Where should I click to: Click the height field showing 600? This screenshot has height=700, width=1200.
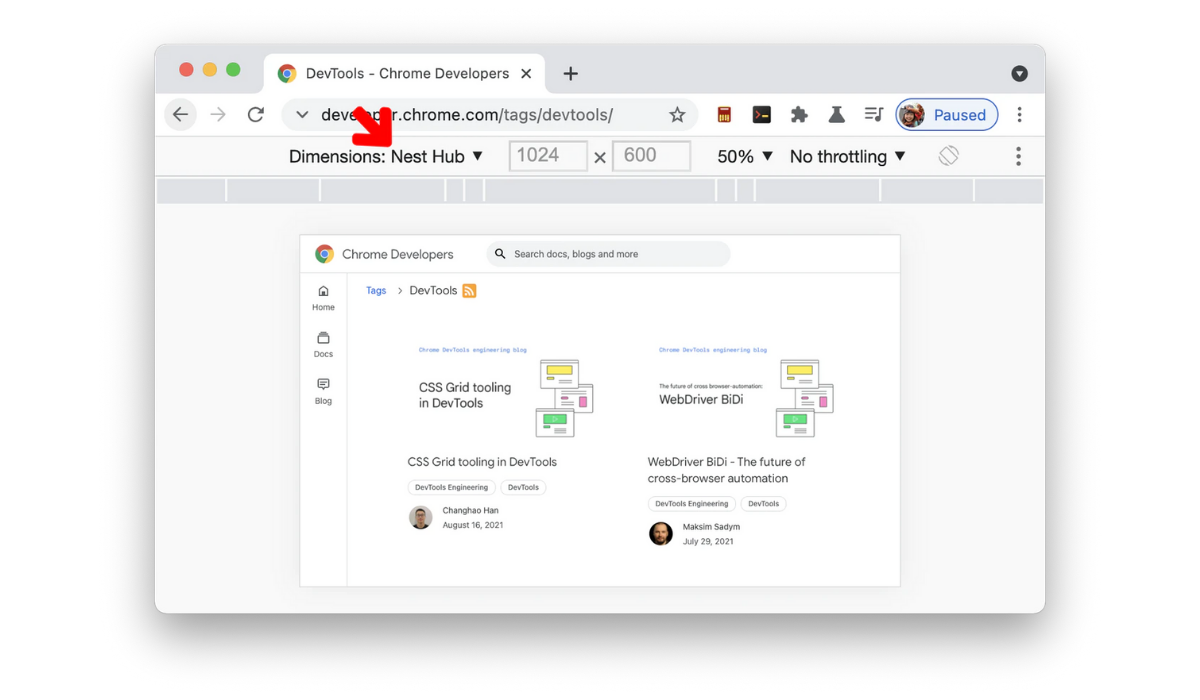click(x=651, y=156)
